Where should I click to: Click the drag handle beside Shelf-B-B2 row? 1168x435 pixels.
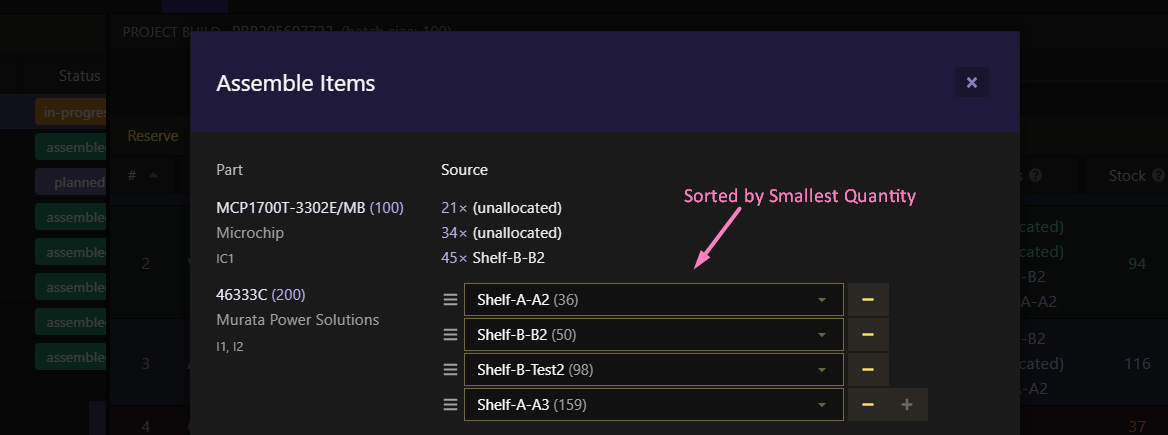[450, 334]
